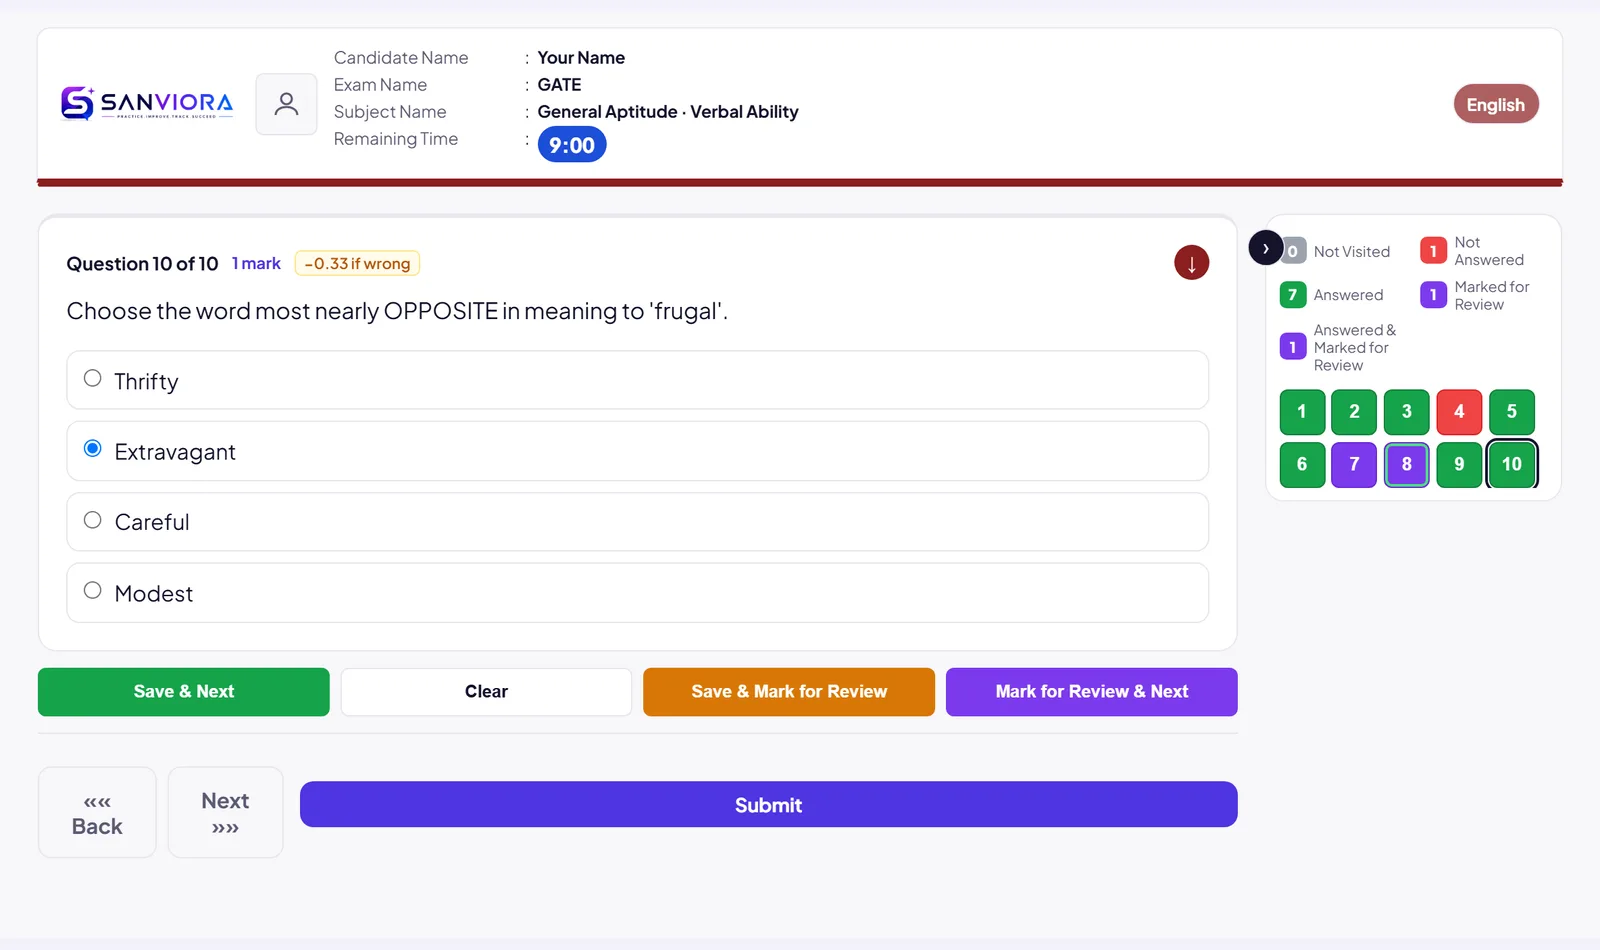Choose the Careful radio option
Image resolution: width=1600 pixels, height=950 pixels.
tap(637, 522)
